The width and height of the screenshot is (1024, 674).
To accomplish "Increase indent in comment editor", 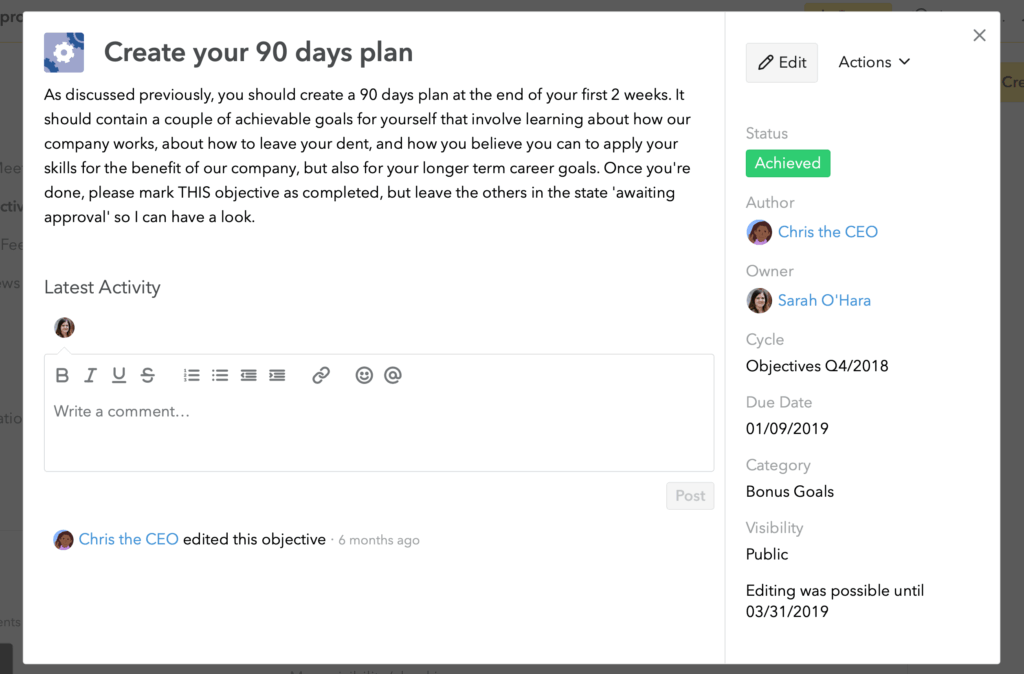I will point(278,375).
